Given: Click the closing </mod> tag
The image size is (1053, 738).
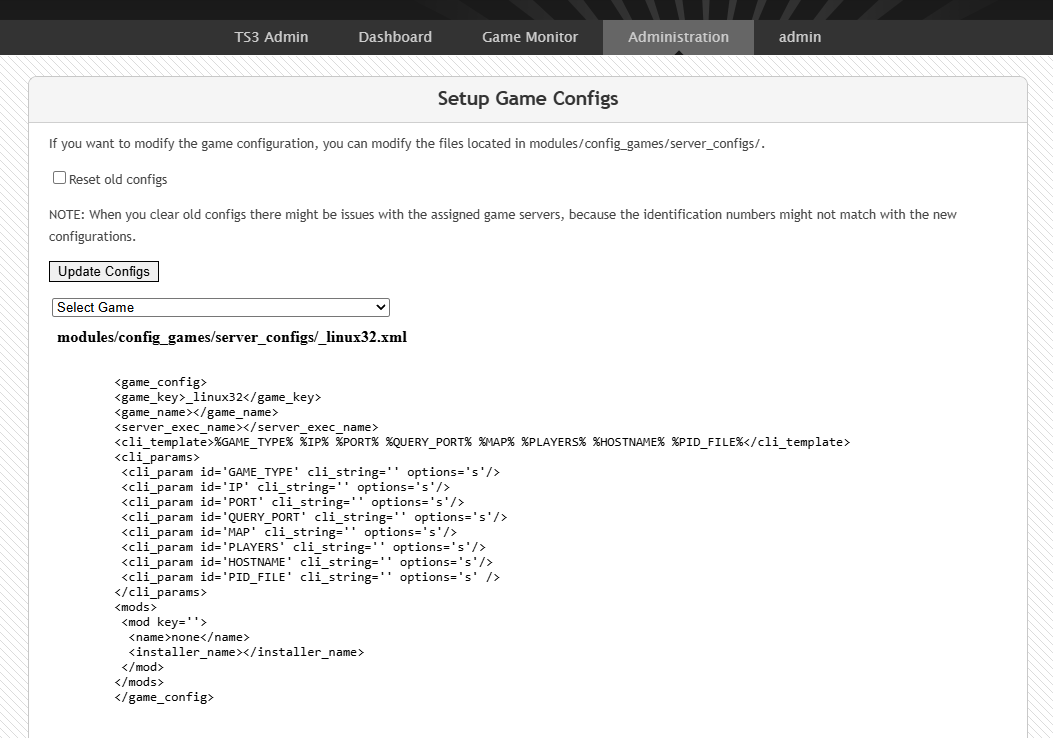Looking at the screenshot, I should [x=142, y=667].
